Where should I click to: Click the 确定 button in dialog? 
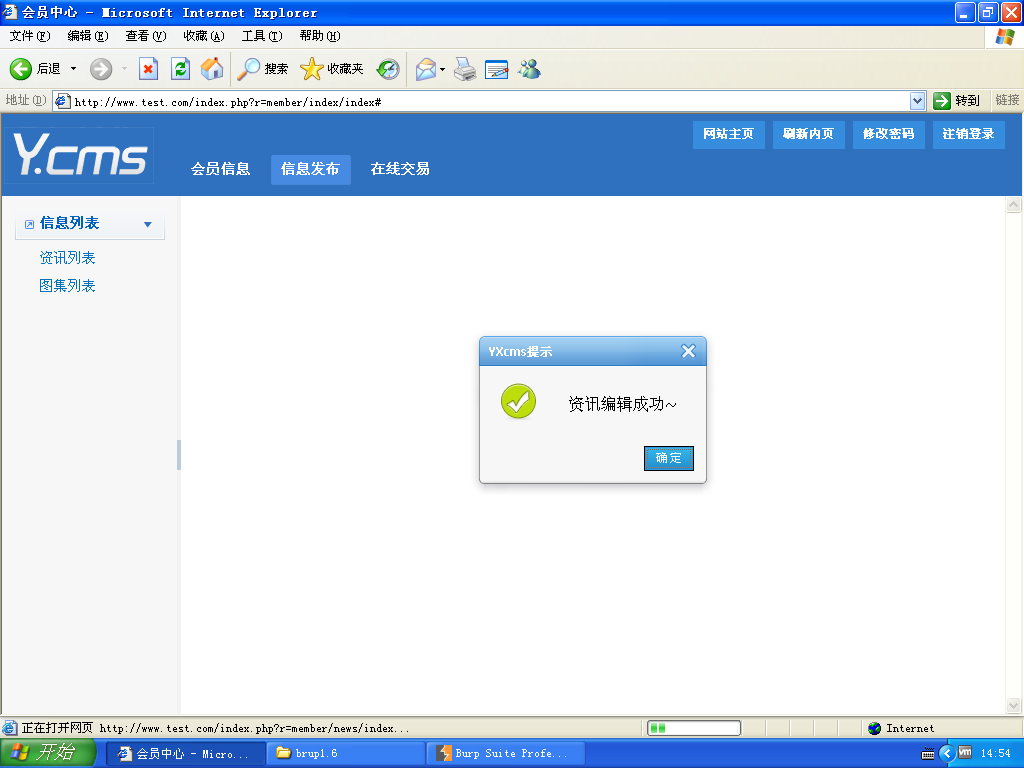tap(669, 458)
